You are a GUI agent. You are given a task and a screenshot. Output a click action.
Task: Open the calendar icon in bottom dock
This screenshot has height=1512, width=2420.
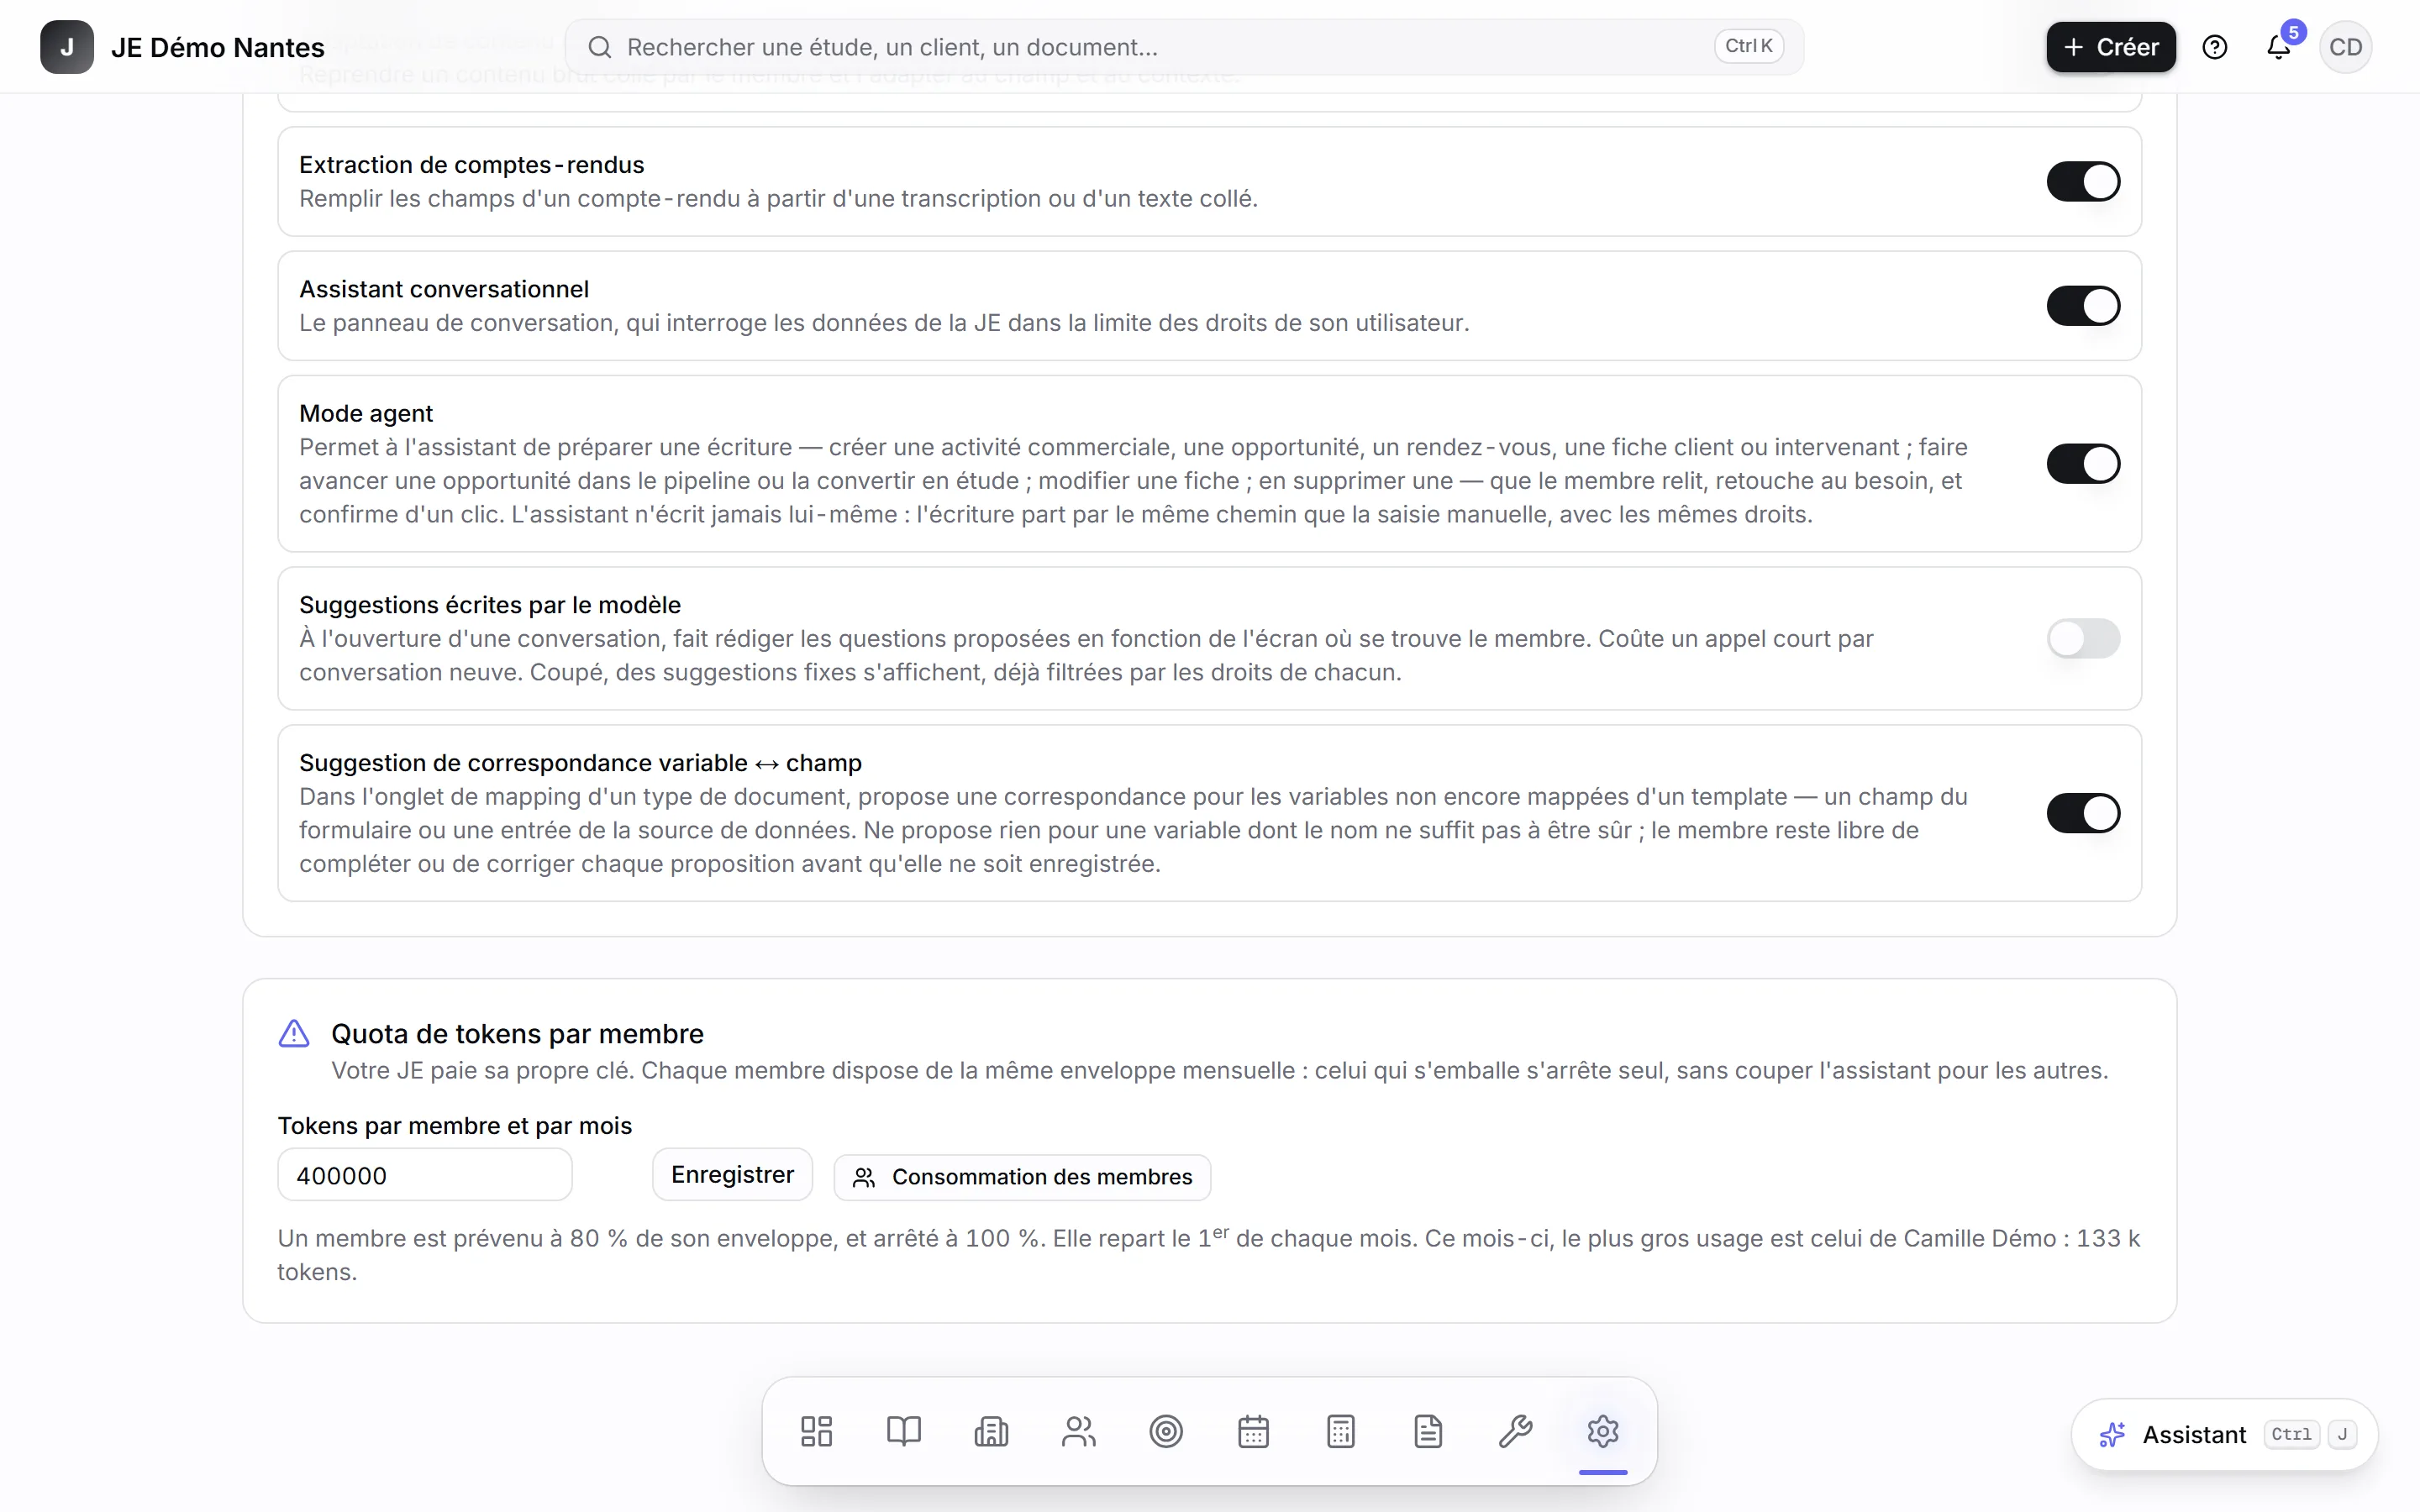[x=1253, y=1431]
